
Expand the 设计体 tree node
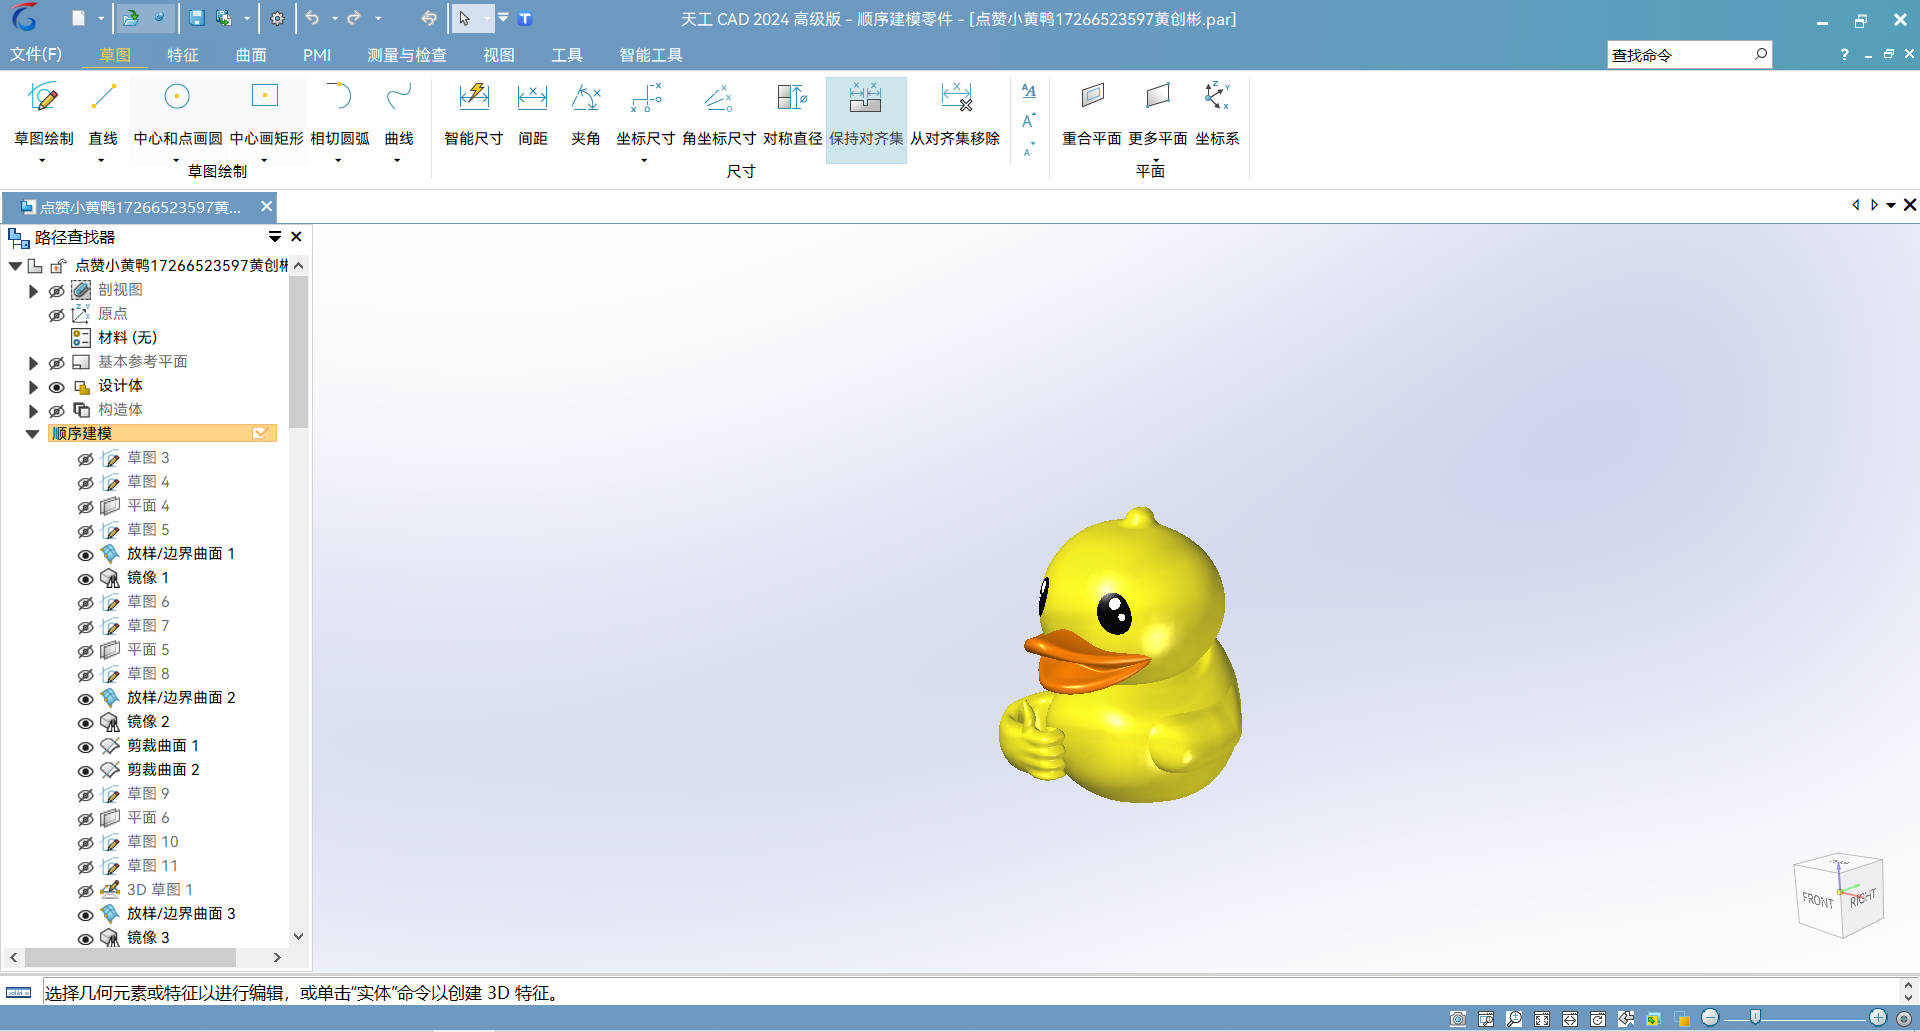(x=33, y=387)
